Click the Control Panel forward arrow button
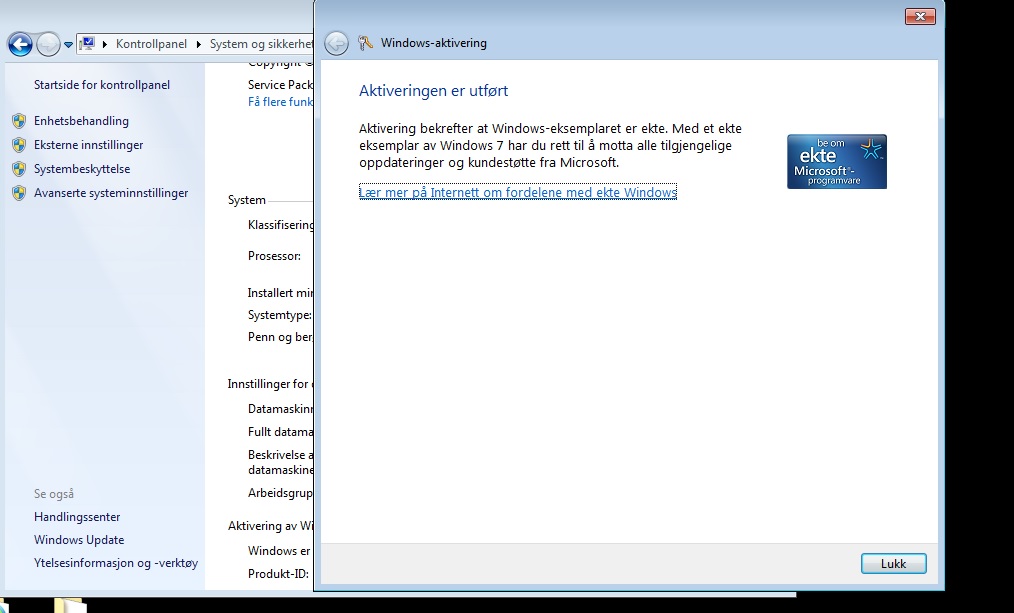 point(49,44)
